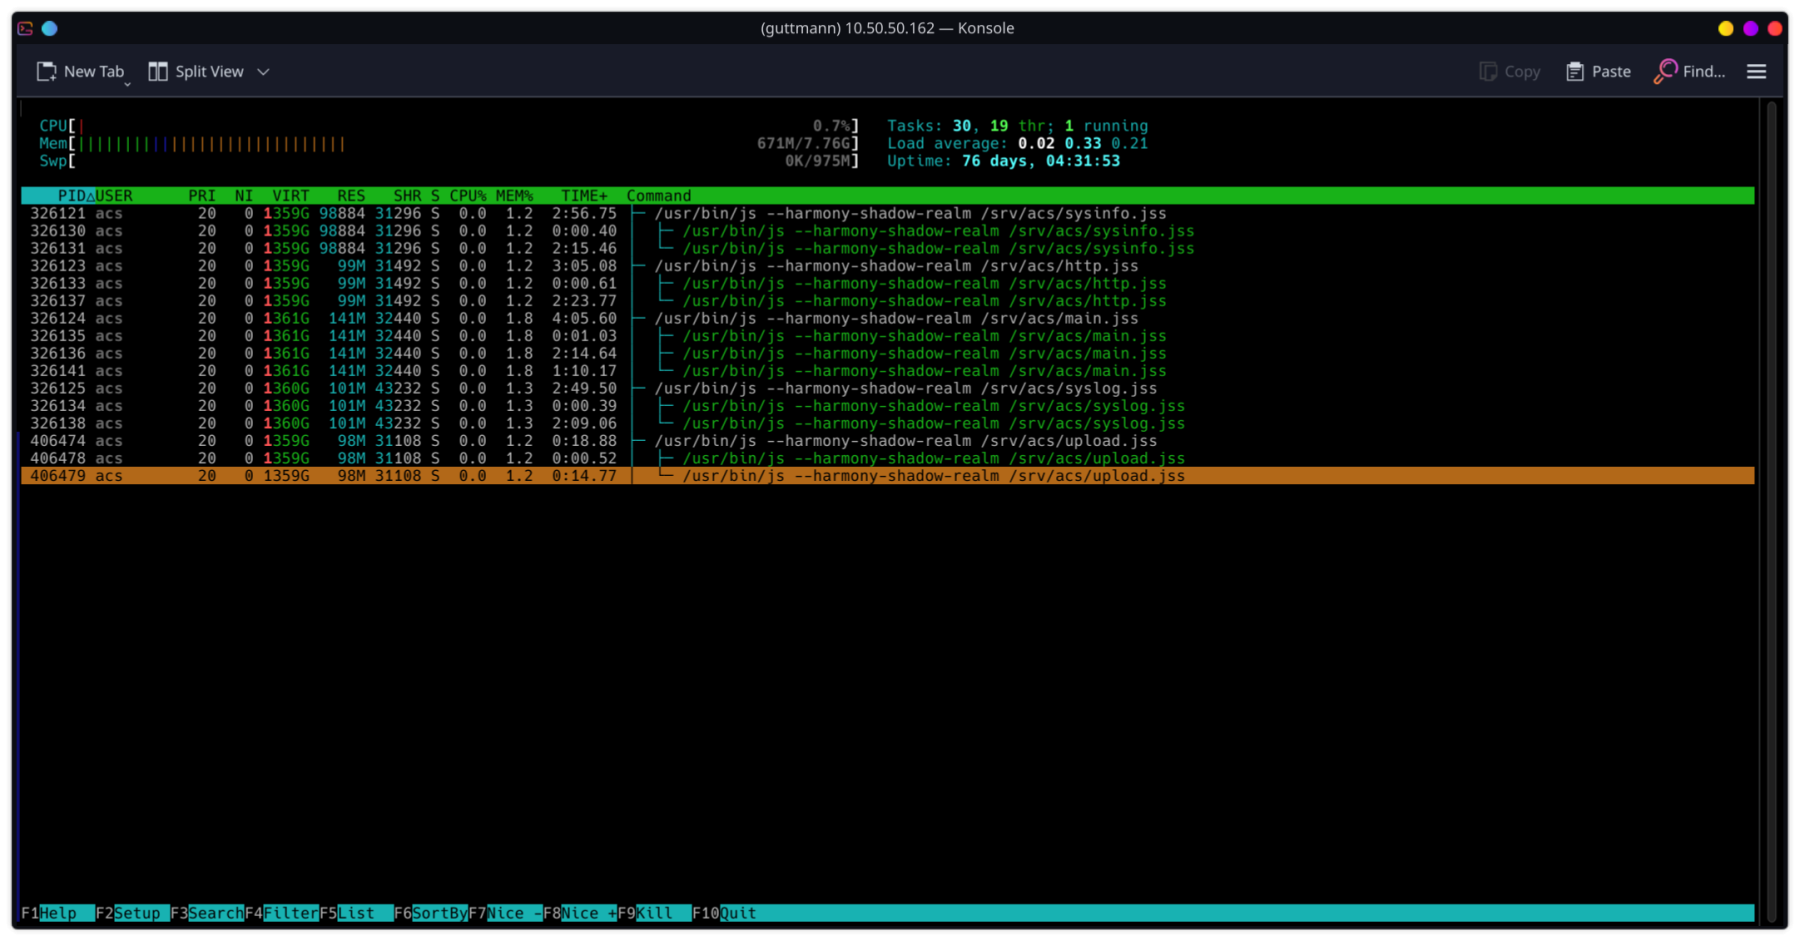Image resolution: width=1800 pixels, height=941 pixels.
Task: Select the highlighted upload.jss process 406479
Action: point(600,476)
